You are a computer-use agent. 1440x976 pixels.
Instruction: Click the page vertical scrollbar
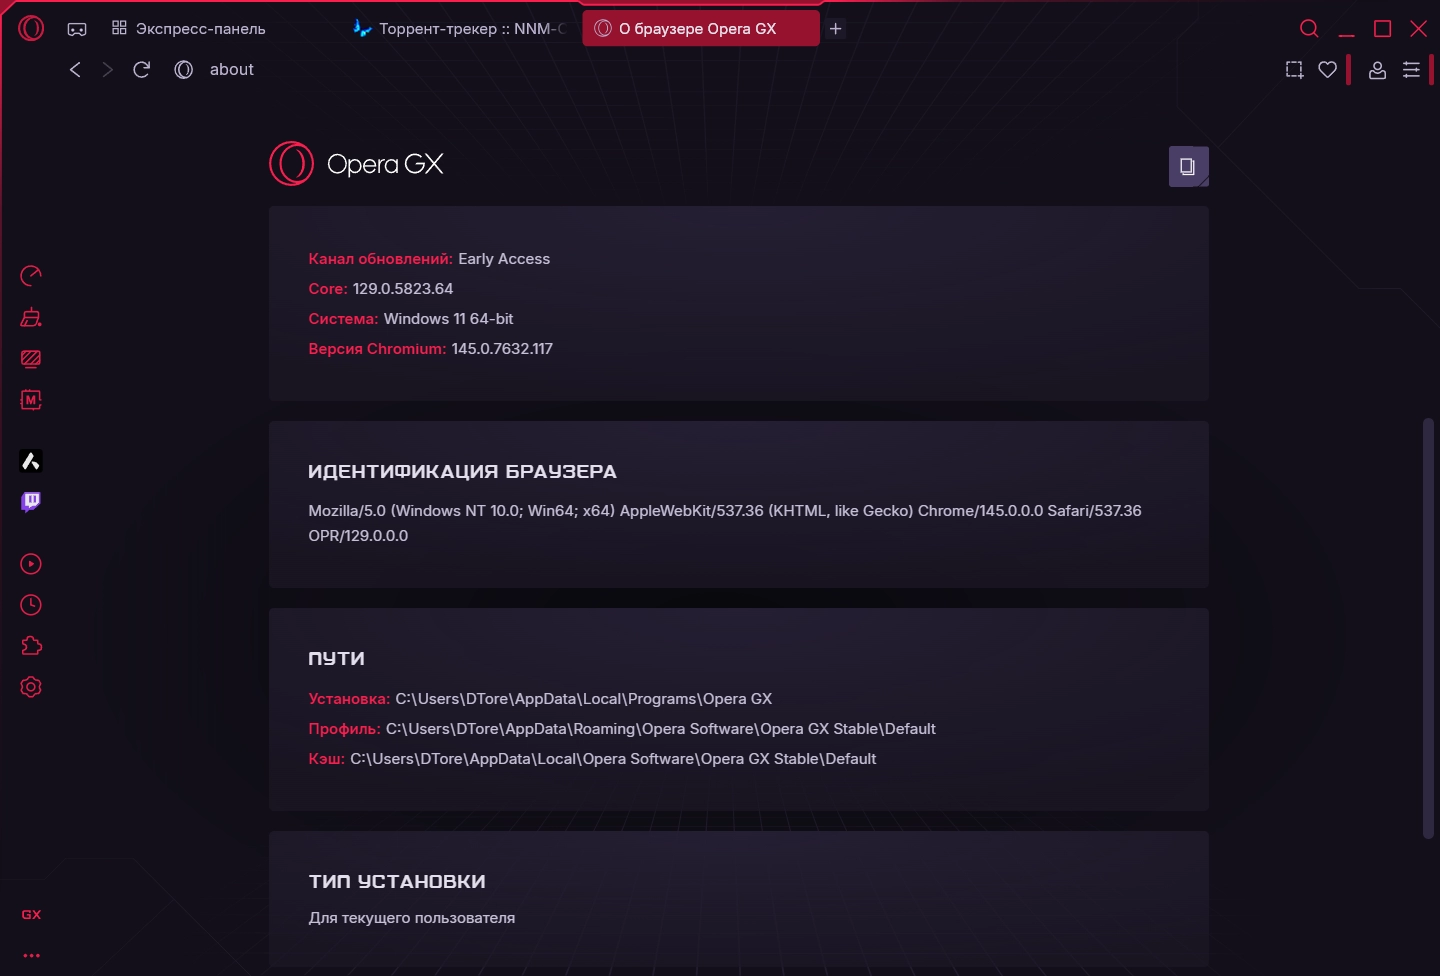(1429, 628)
